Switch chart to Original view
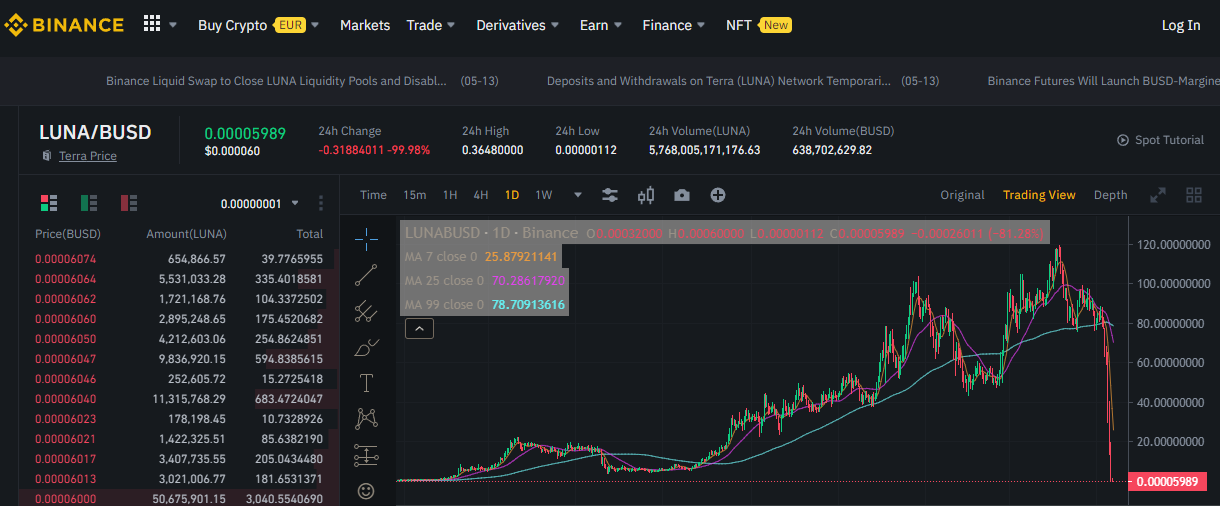Viewport: 1220px width, 506px height. click(x=962, y=195)
